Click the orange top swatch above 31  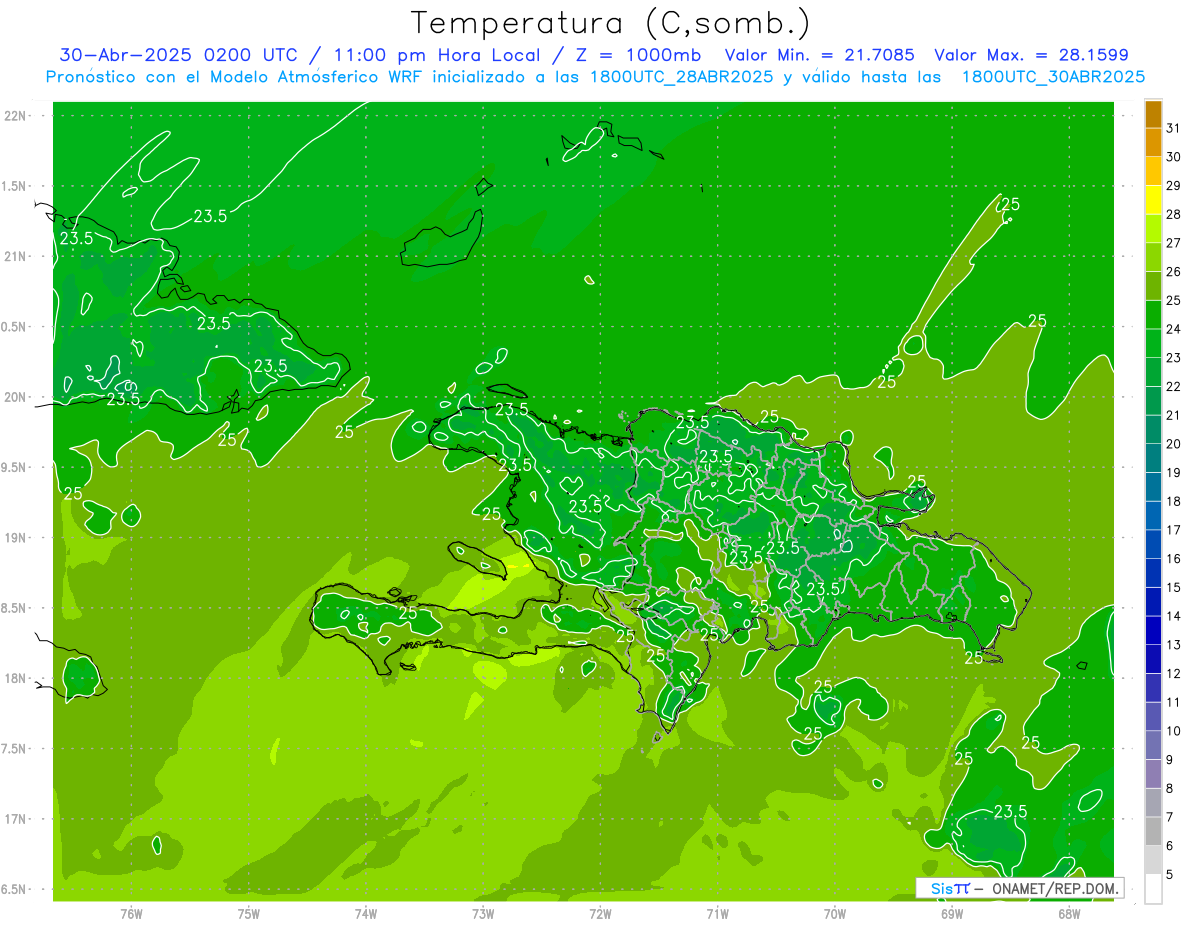tap(1153, 115)
